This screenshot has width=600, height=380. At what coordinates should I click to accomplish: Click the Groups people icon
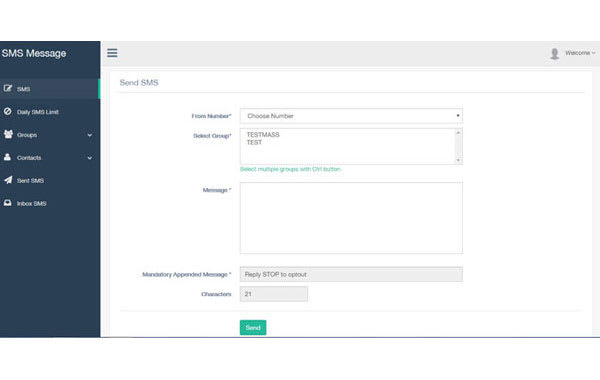click(8, 134)
